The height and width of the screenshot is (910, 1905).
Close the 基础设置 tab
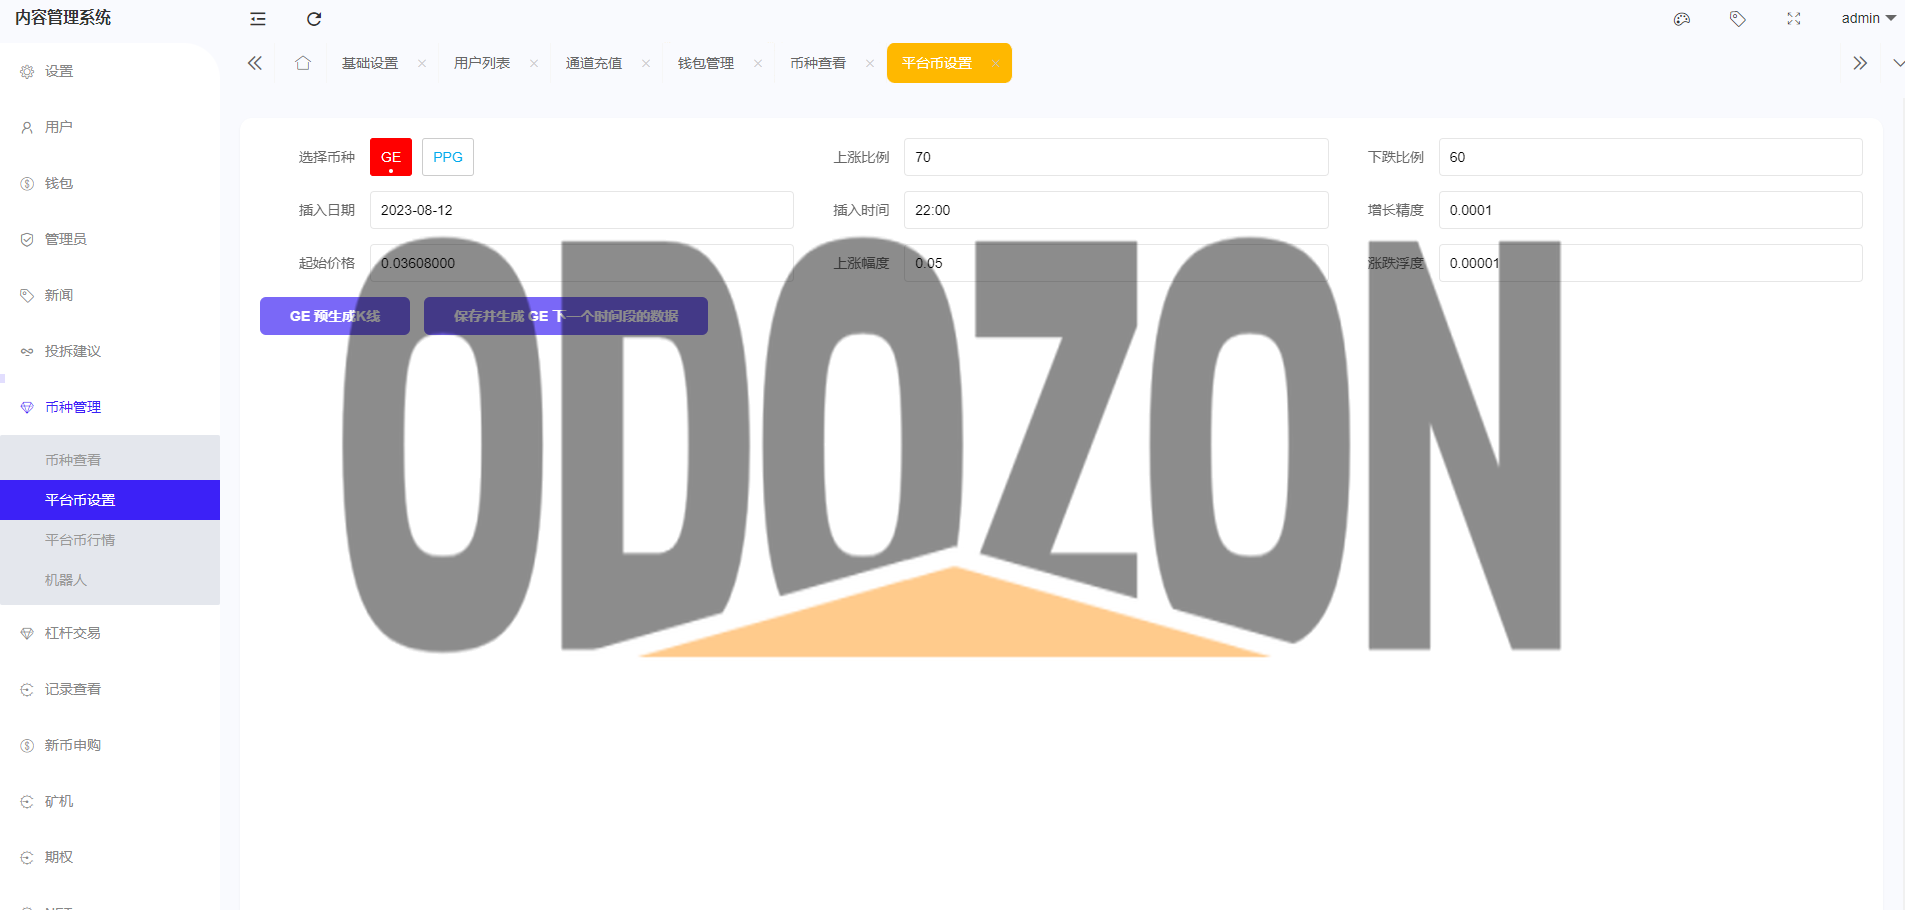click(x=422, y=63)
